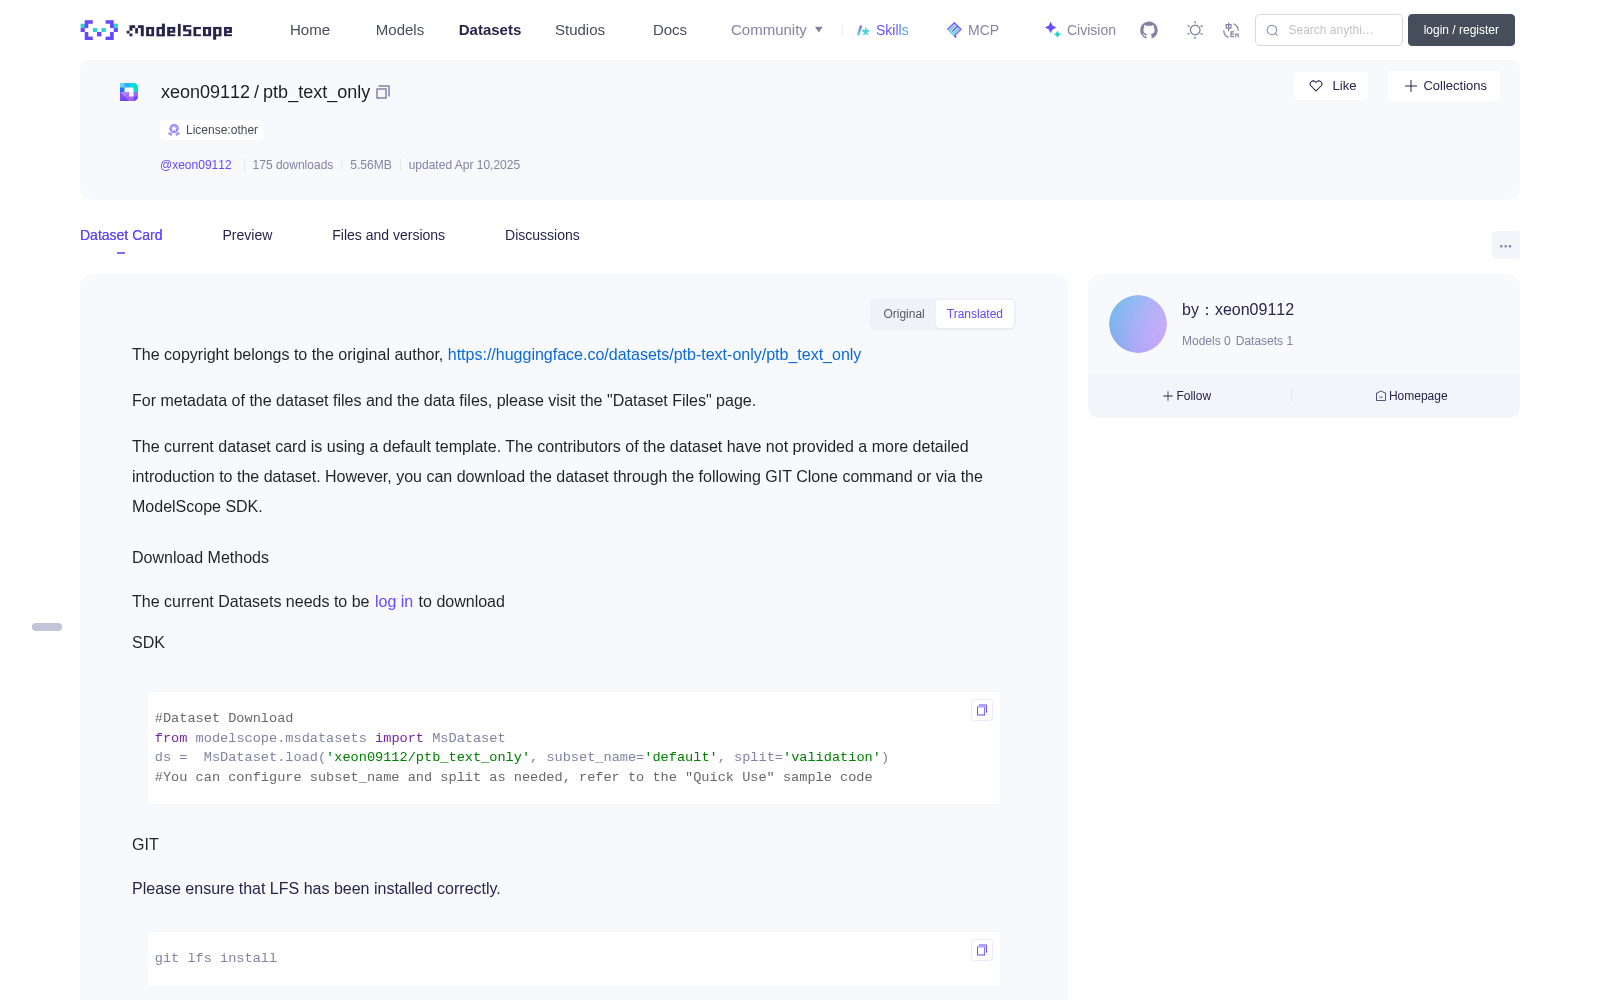
Task: Expand the Community dropdown menu
Action: [777, 30]
